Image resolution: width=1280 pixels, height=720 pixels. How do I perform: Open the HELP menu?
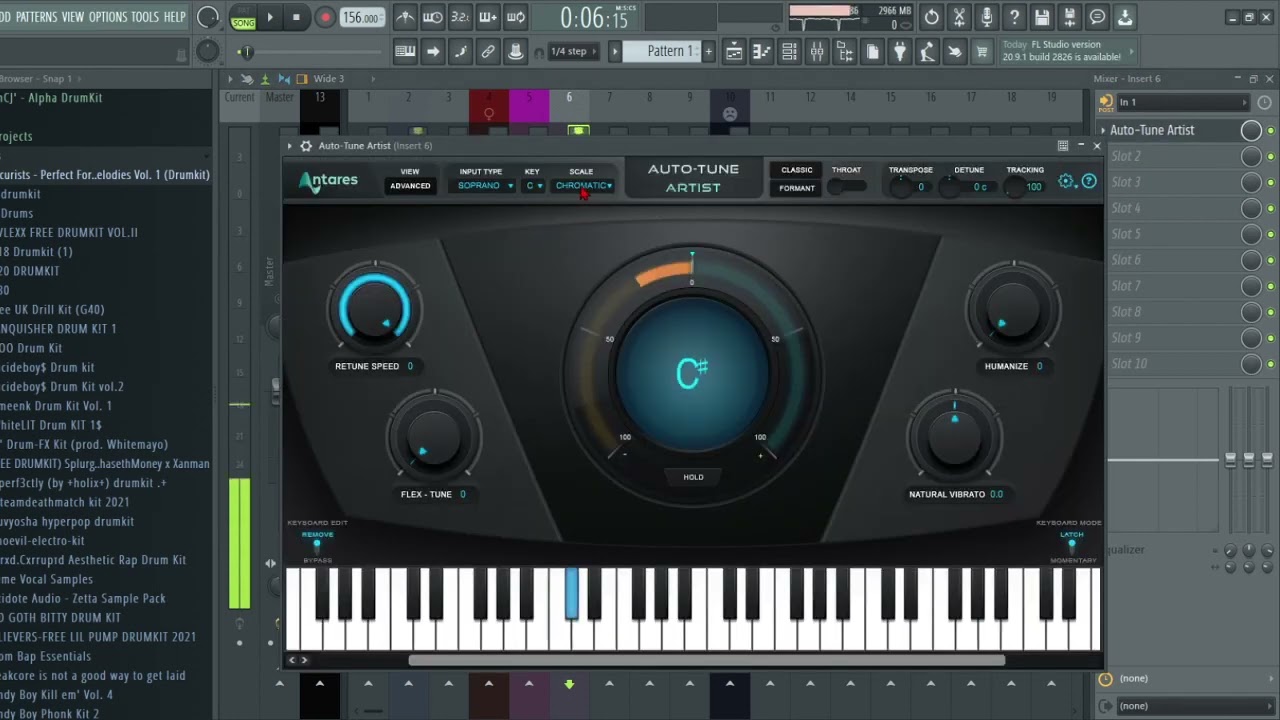tap(175, 17)
